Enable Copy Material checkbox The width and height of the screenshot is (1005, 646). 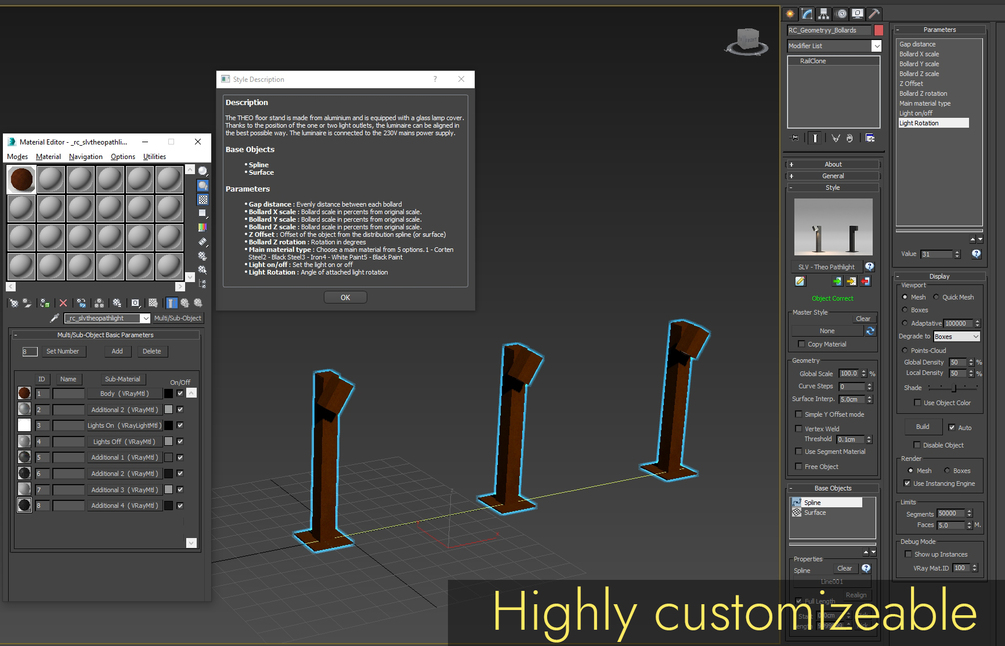tap(801, 344)
